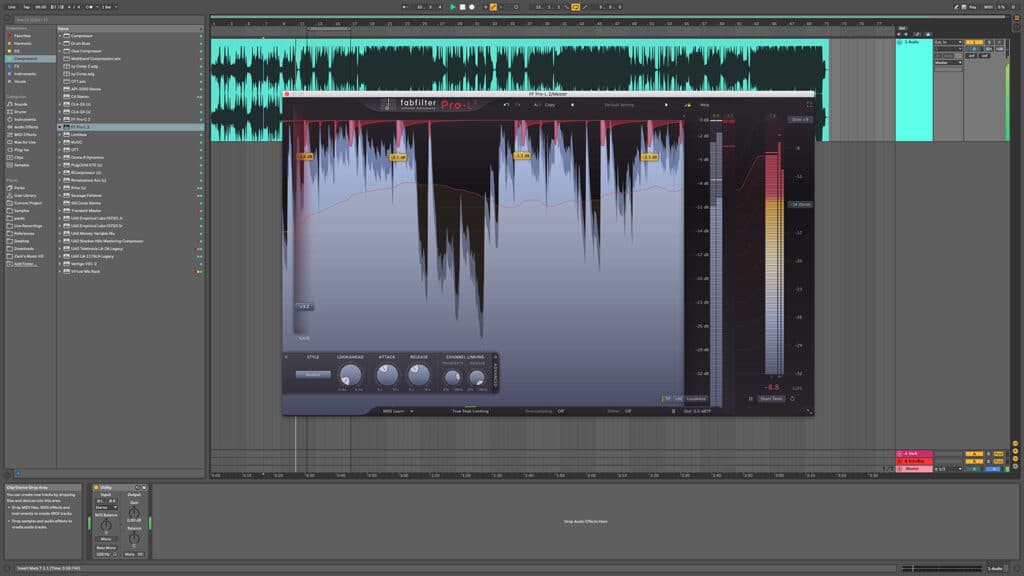Image resolution: width=1024 pixels, height=576 pixels.
Task: Go to next preset in Pro-L 2
Action: 666,104
